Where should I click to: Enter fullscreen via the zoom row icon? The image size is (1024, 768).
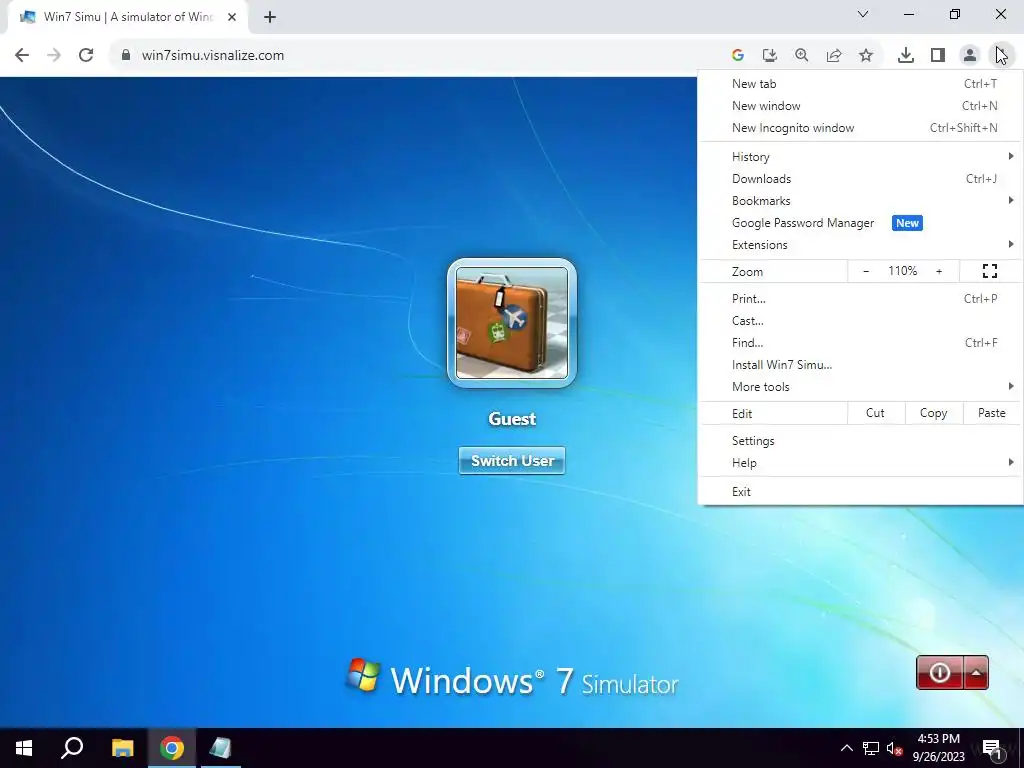point(990,271)
